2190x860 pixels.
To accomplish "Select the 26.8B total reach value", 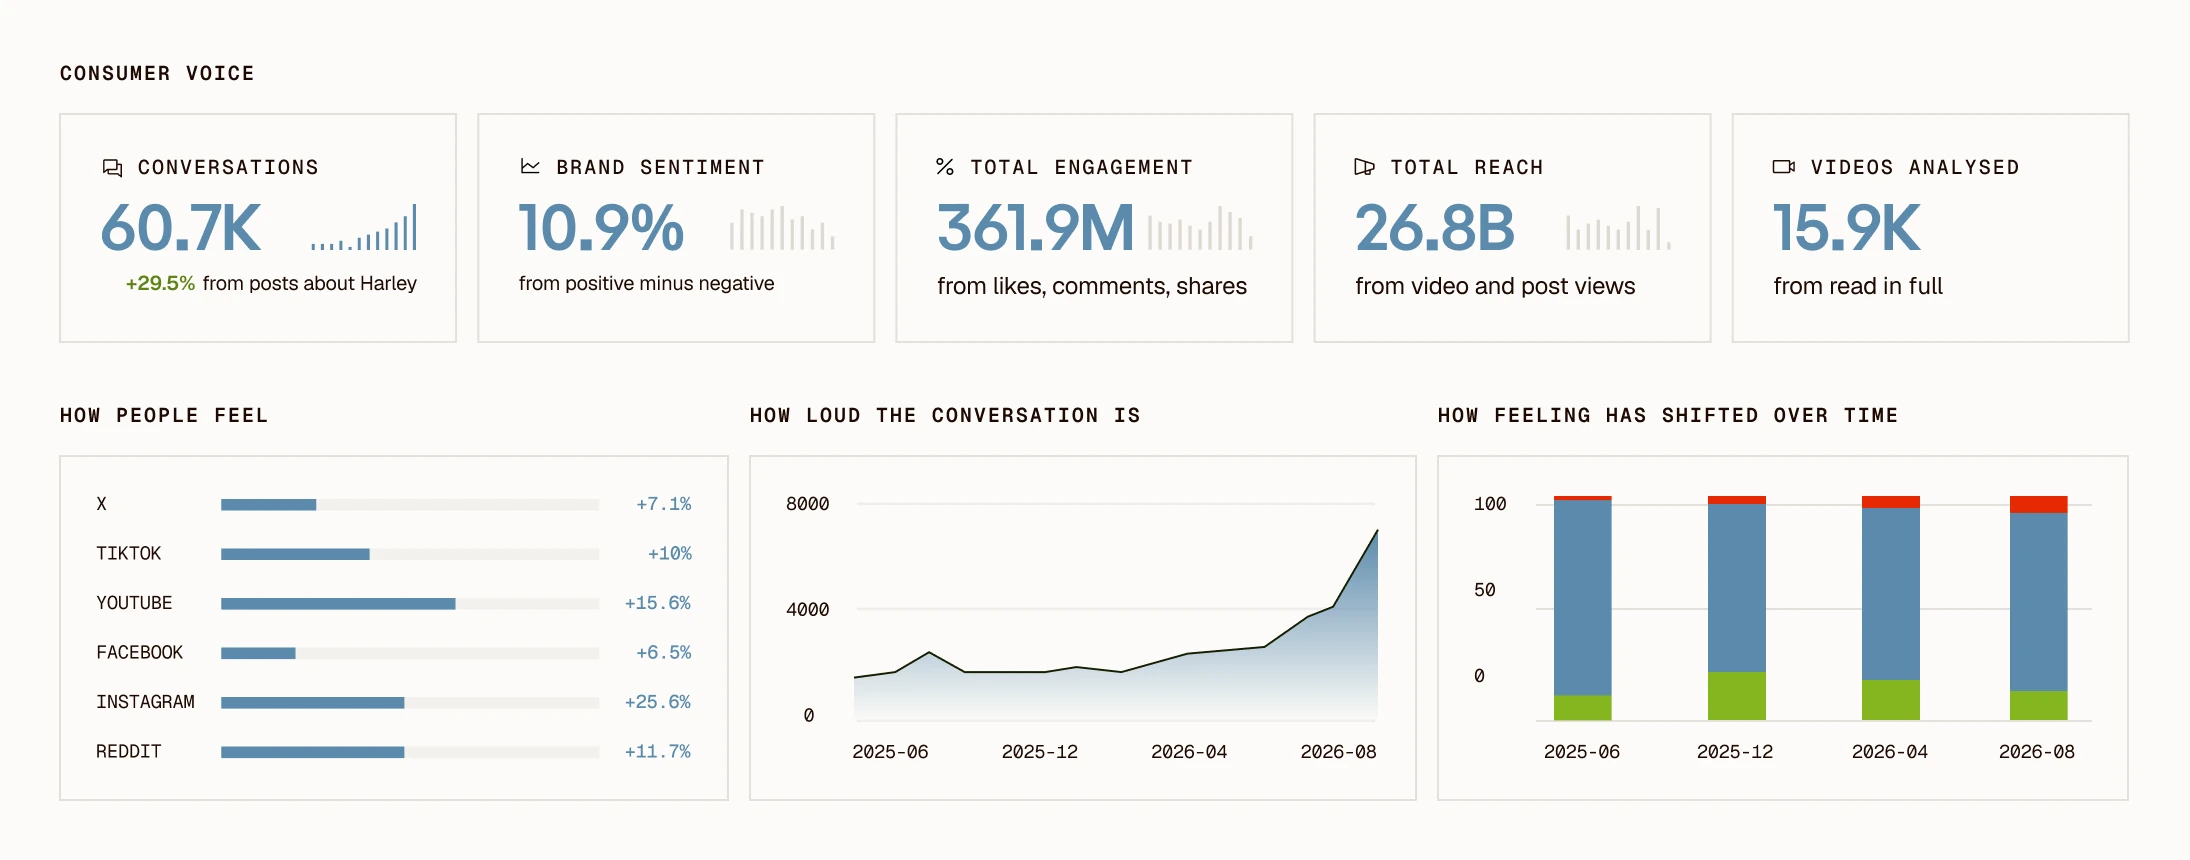I will 1435,228.
